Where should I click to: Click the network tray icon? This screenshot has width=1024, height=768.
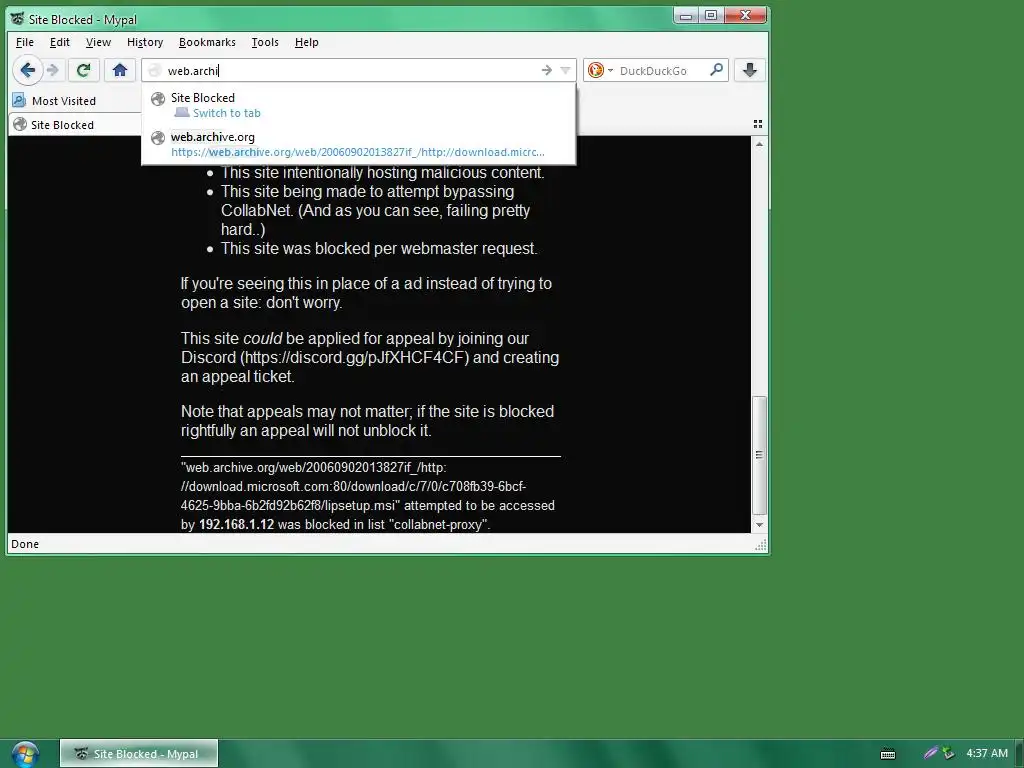[948, 754]
